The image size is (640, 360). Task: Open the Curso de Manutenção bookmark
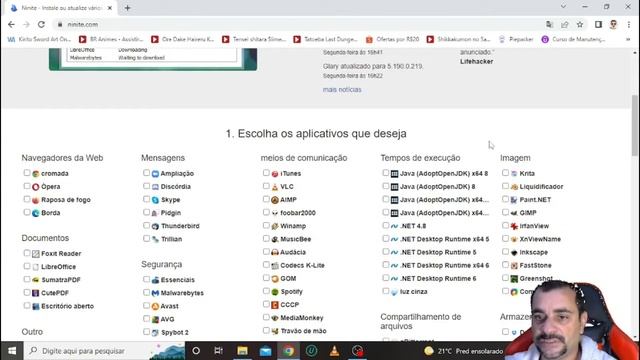[x=573, y=39]
